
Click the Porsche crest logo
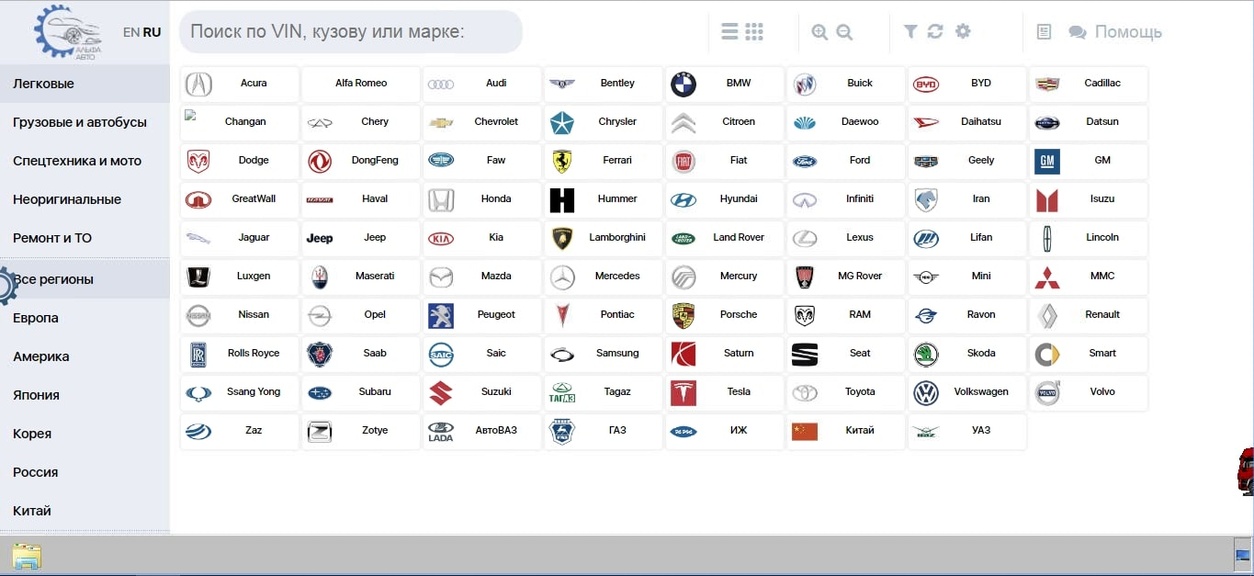(x=683, y=316)
